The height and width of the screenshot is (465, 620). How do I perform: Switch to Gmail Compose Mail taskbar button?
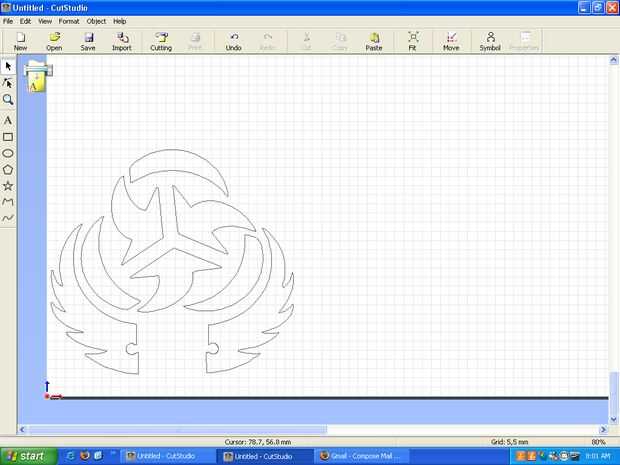pos(362,457)
